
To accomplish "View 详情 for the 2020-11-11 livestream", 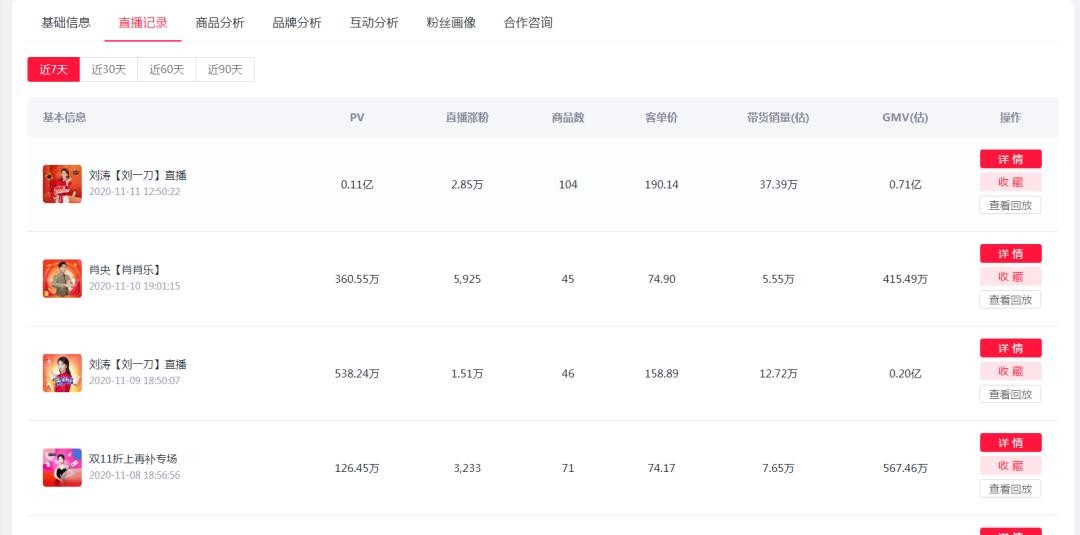I will 1010,159.
